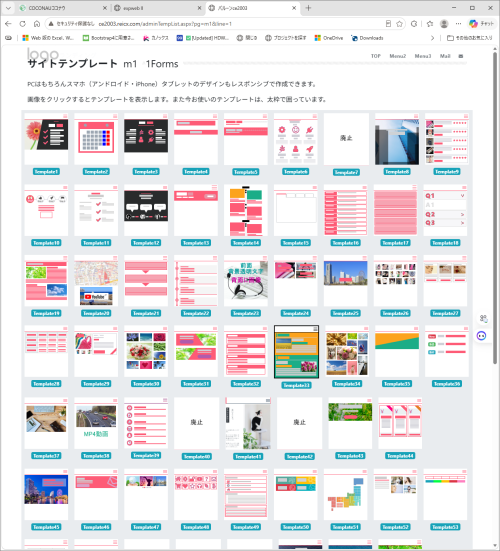Click the mail envelope icon in site header
Viewport: 500px width, 551px height.
coord(461,56)
